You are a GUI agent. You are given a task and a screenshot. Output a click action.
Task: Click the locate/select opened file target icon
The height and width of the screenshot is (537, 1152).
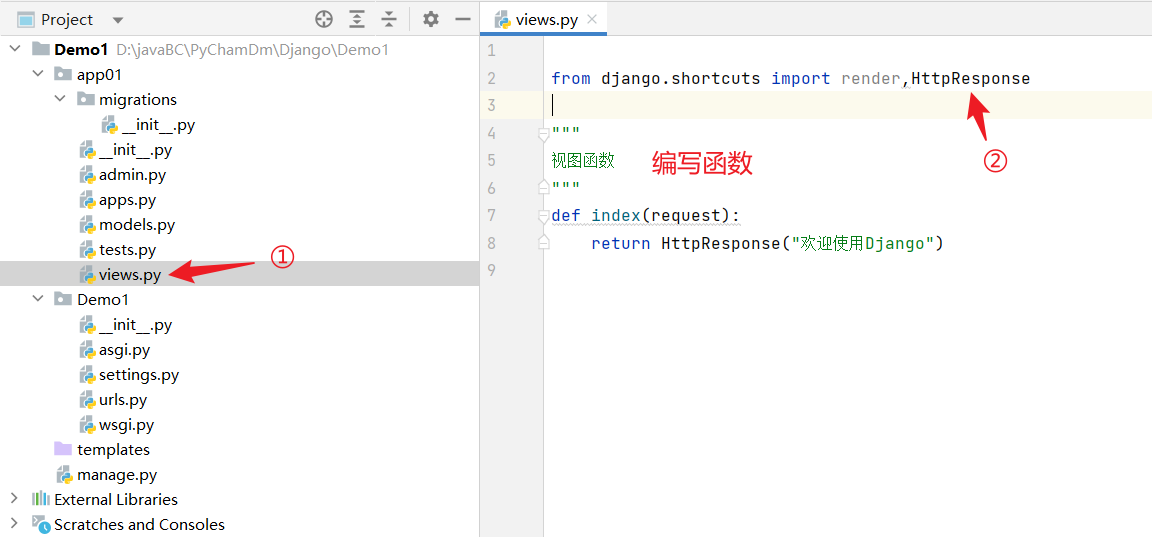(x=324, y=20)
